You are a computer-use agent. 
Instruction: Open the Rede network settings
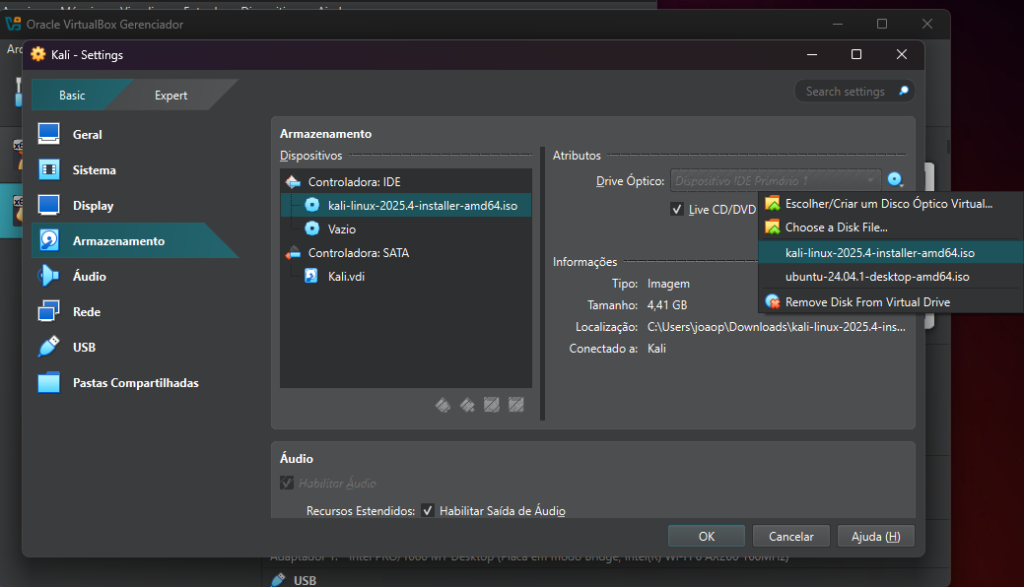coord(87,312)
